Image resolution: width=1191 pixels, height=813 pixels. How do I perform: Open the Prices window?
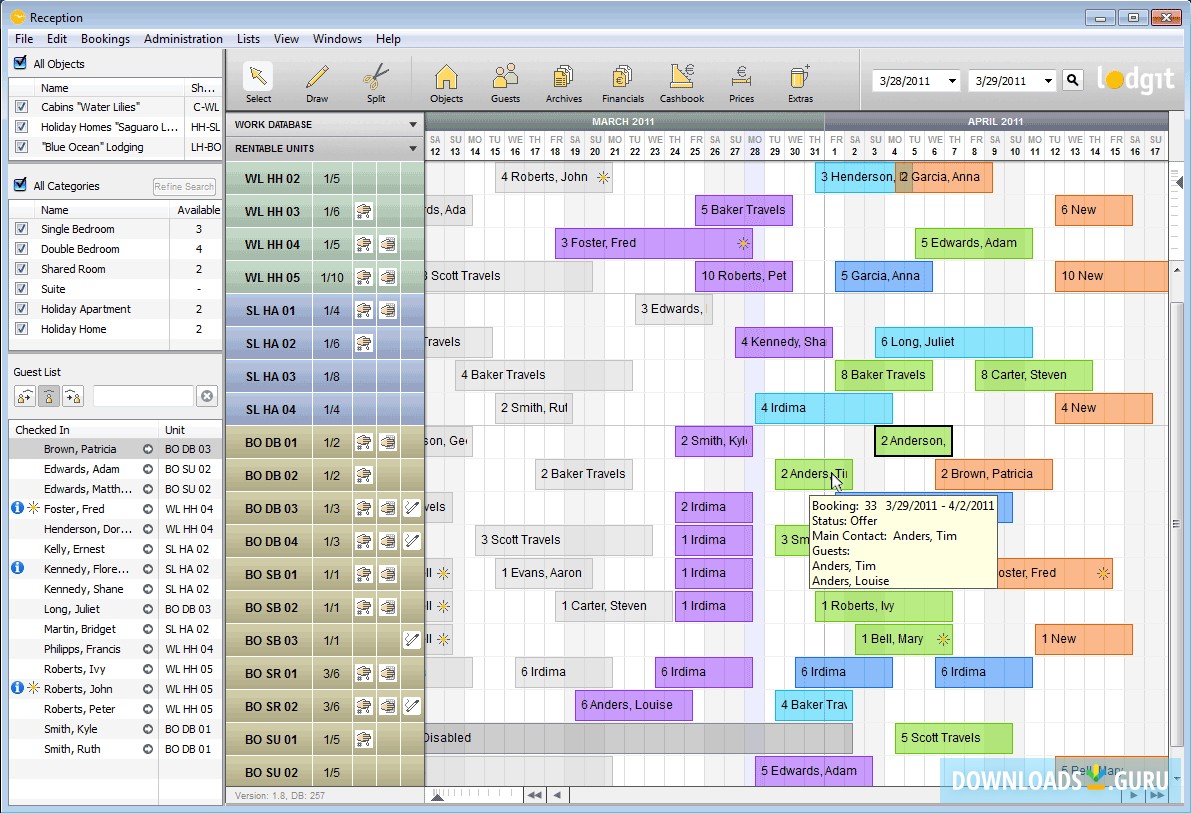click(x=741, y=80)
